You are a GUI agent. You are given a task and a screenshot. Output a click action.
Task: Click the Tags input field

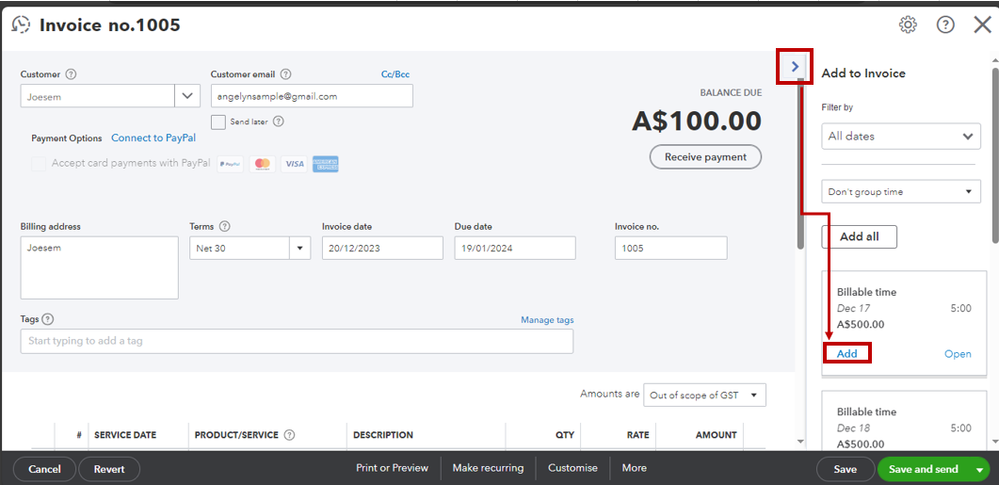pyautogui.click(x=297, y=341)
